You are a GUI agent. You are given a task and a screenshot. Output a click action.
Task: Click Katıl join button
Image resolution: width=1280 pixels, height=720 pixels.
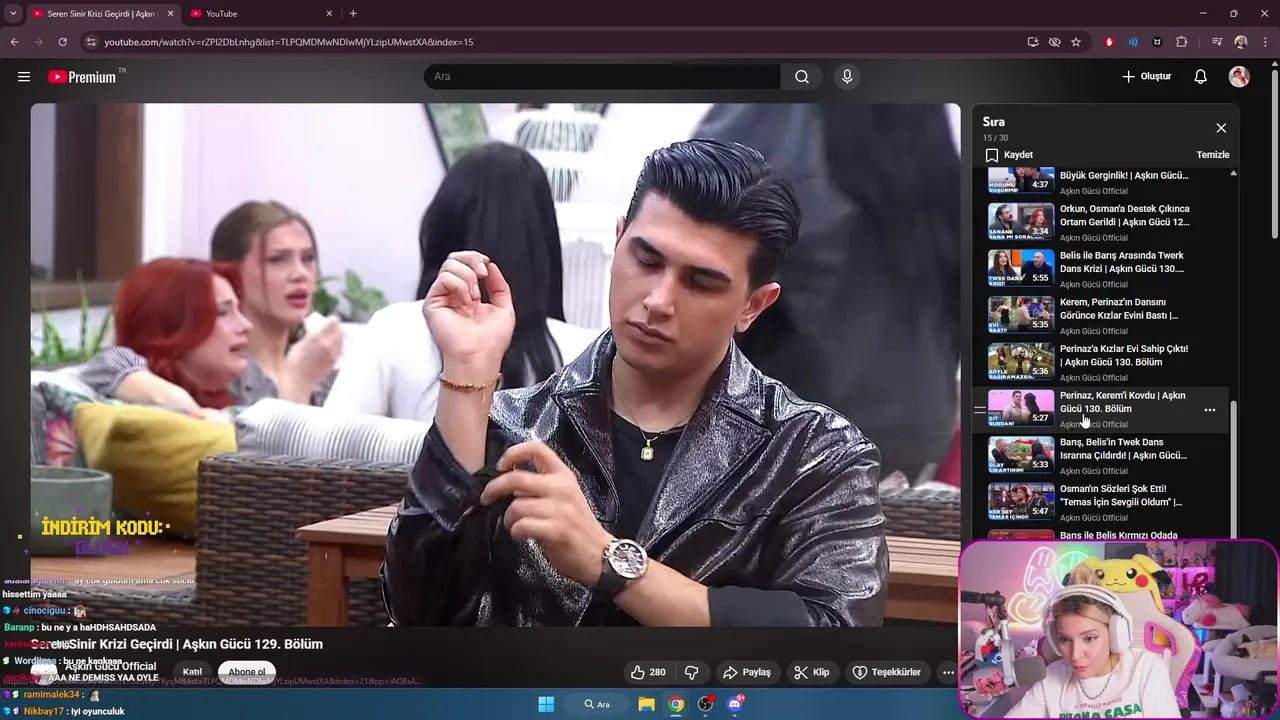192,672
